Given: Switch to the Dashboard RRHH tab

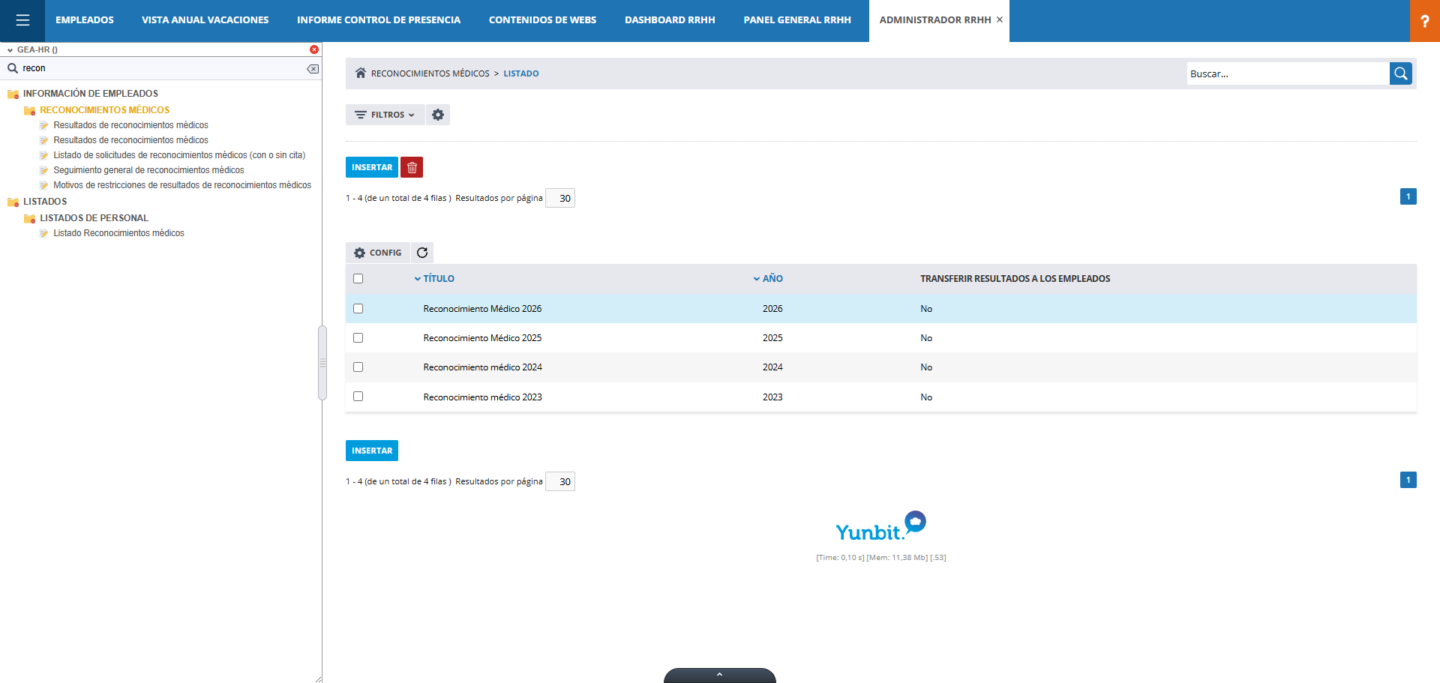Looking at the screenshot, I should (670, 20).
